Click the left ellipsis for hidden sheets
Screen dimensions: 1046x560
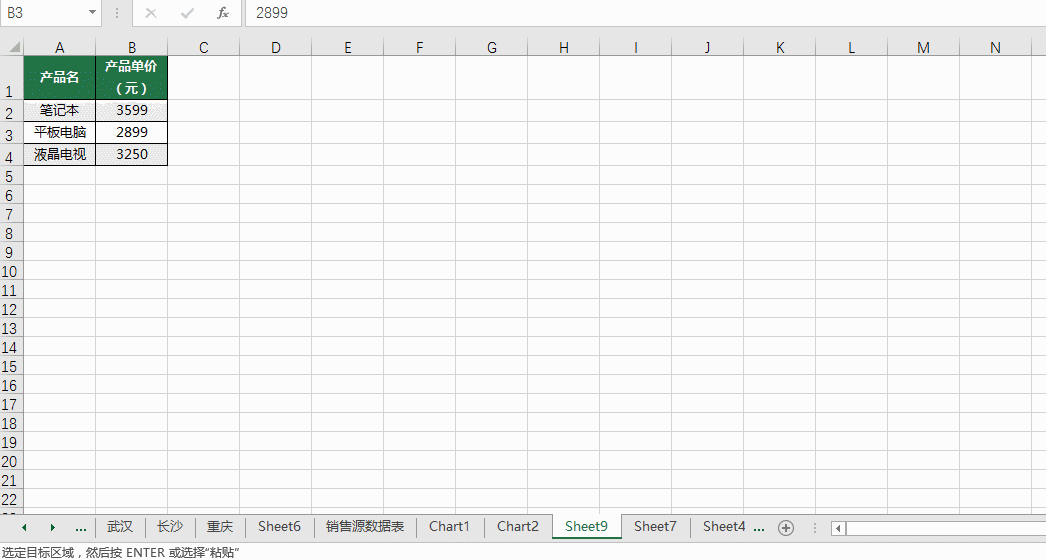click(x=81, y=528)
